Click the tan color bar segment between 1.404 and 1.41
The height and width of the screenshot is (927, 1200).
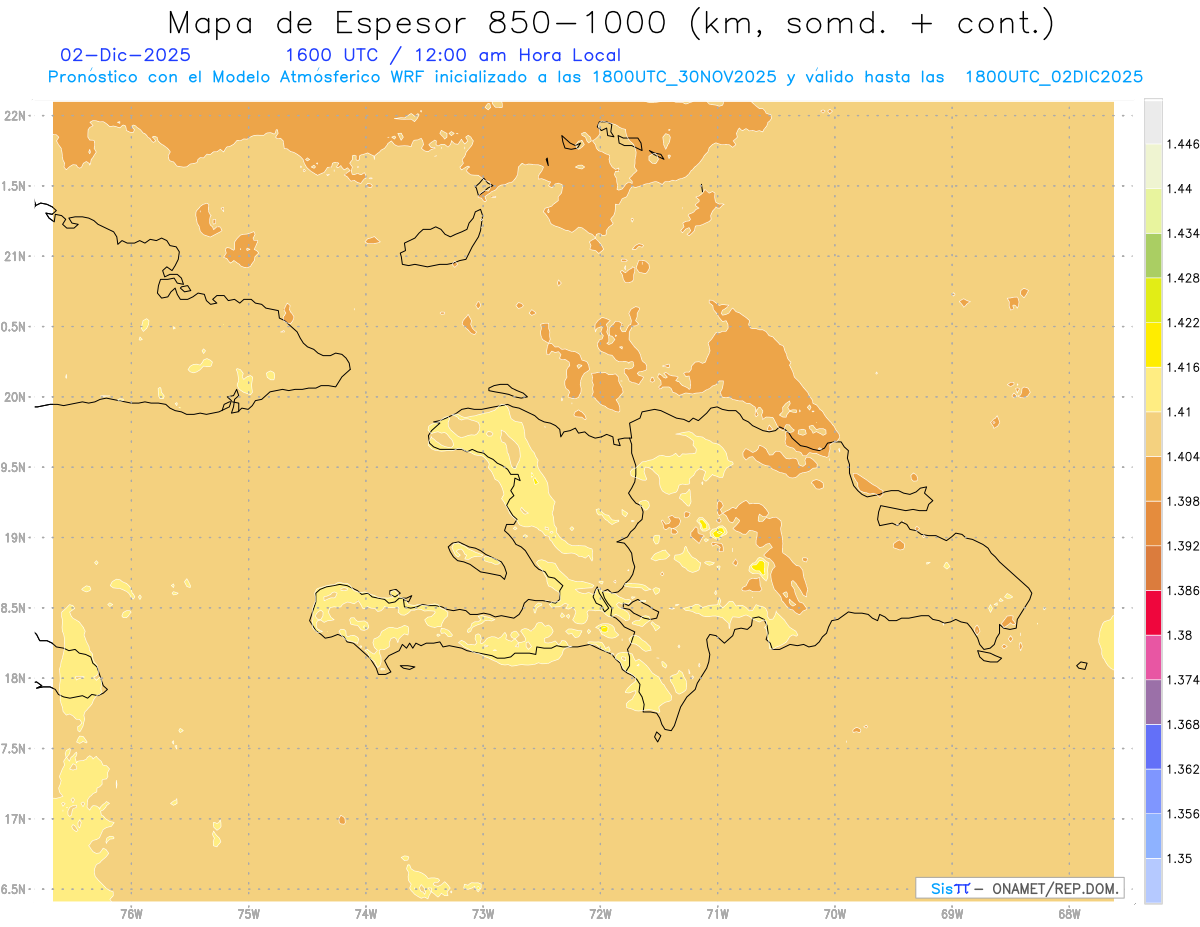coord(1153,434)
